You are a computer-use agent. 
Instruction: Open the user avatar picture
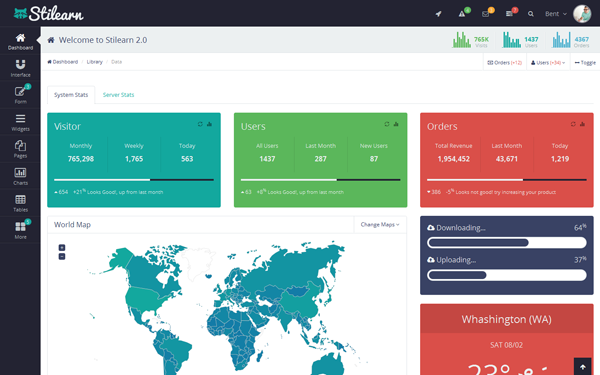(x=582, y=13)
